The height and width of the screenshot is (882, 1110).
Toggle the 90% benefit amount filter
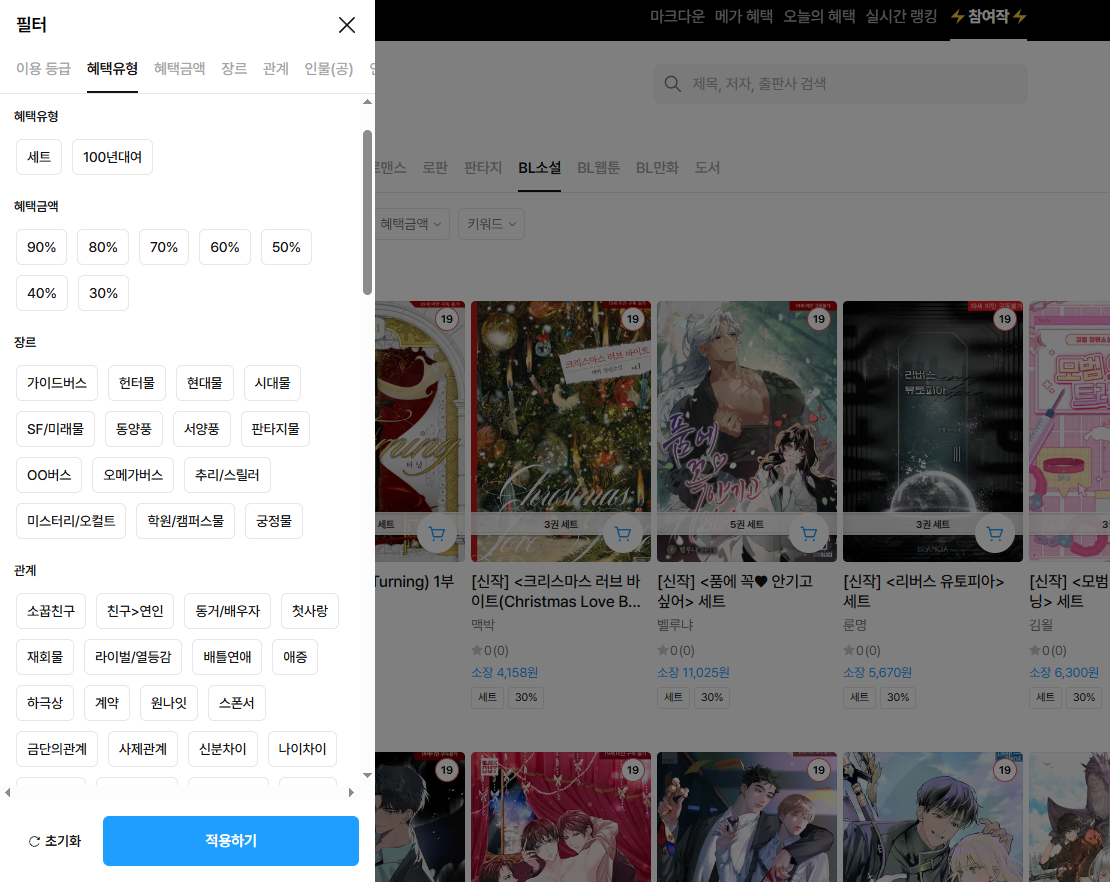[42, 247]
